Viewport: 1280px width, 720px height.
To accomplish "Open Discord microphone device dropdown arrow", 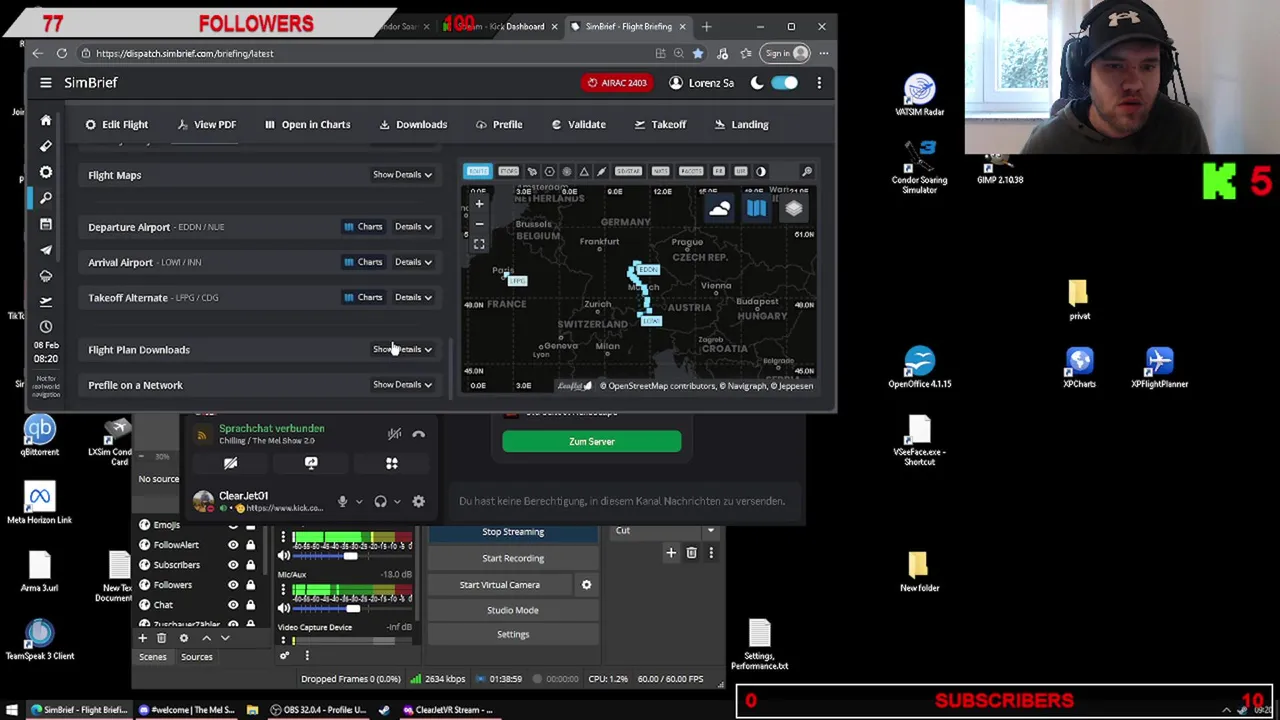I will (x=359, y=502).
